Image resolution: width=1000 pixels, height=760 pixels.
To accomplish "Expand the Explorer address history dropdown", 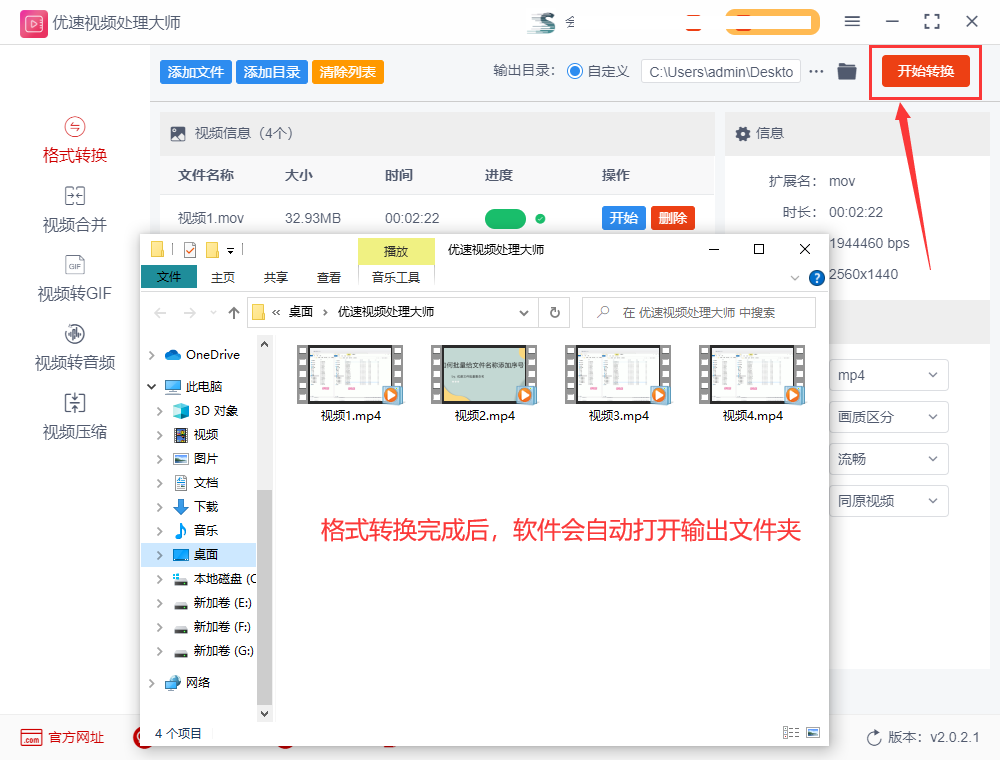I will tap(524, 312).
